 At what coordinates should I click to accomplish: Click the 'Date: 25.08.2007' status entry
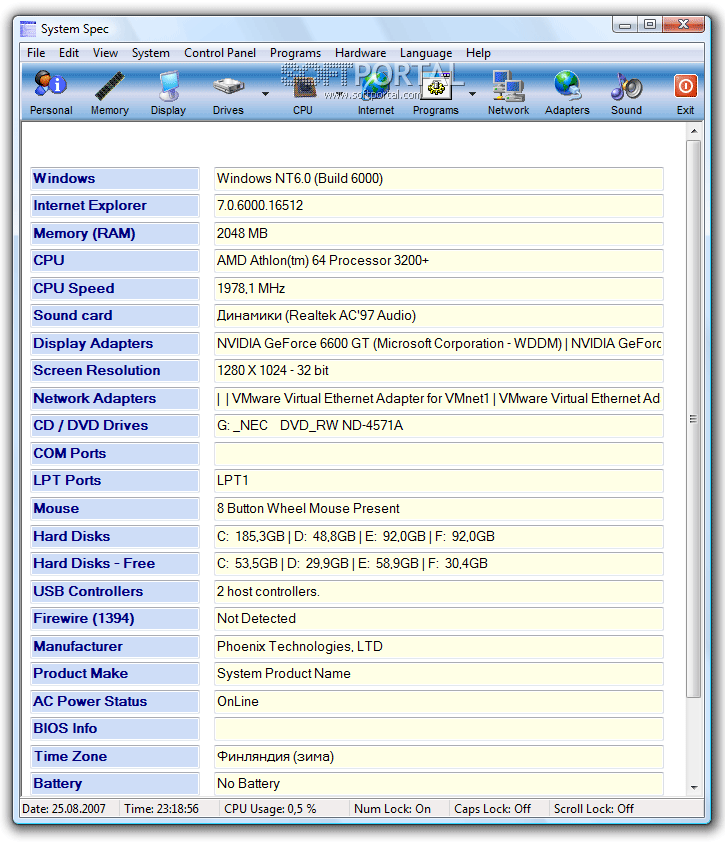click(x=64, y=809)
